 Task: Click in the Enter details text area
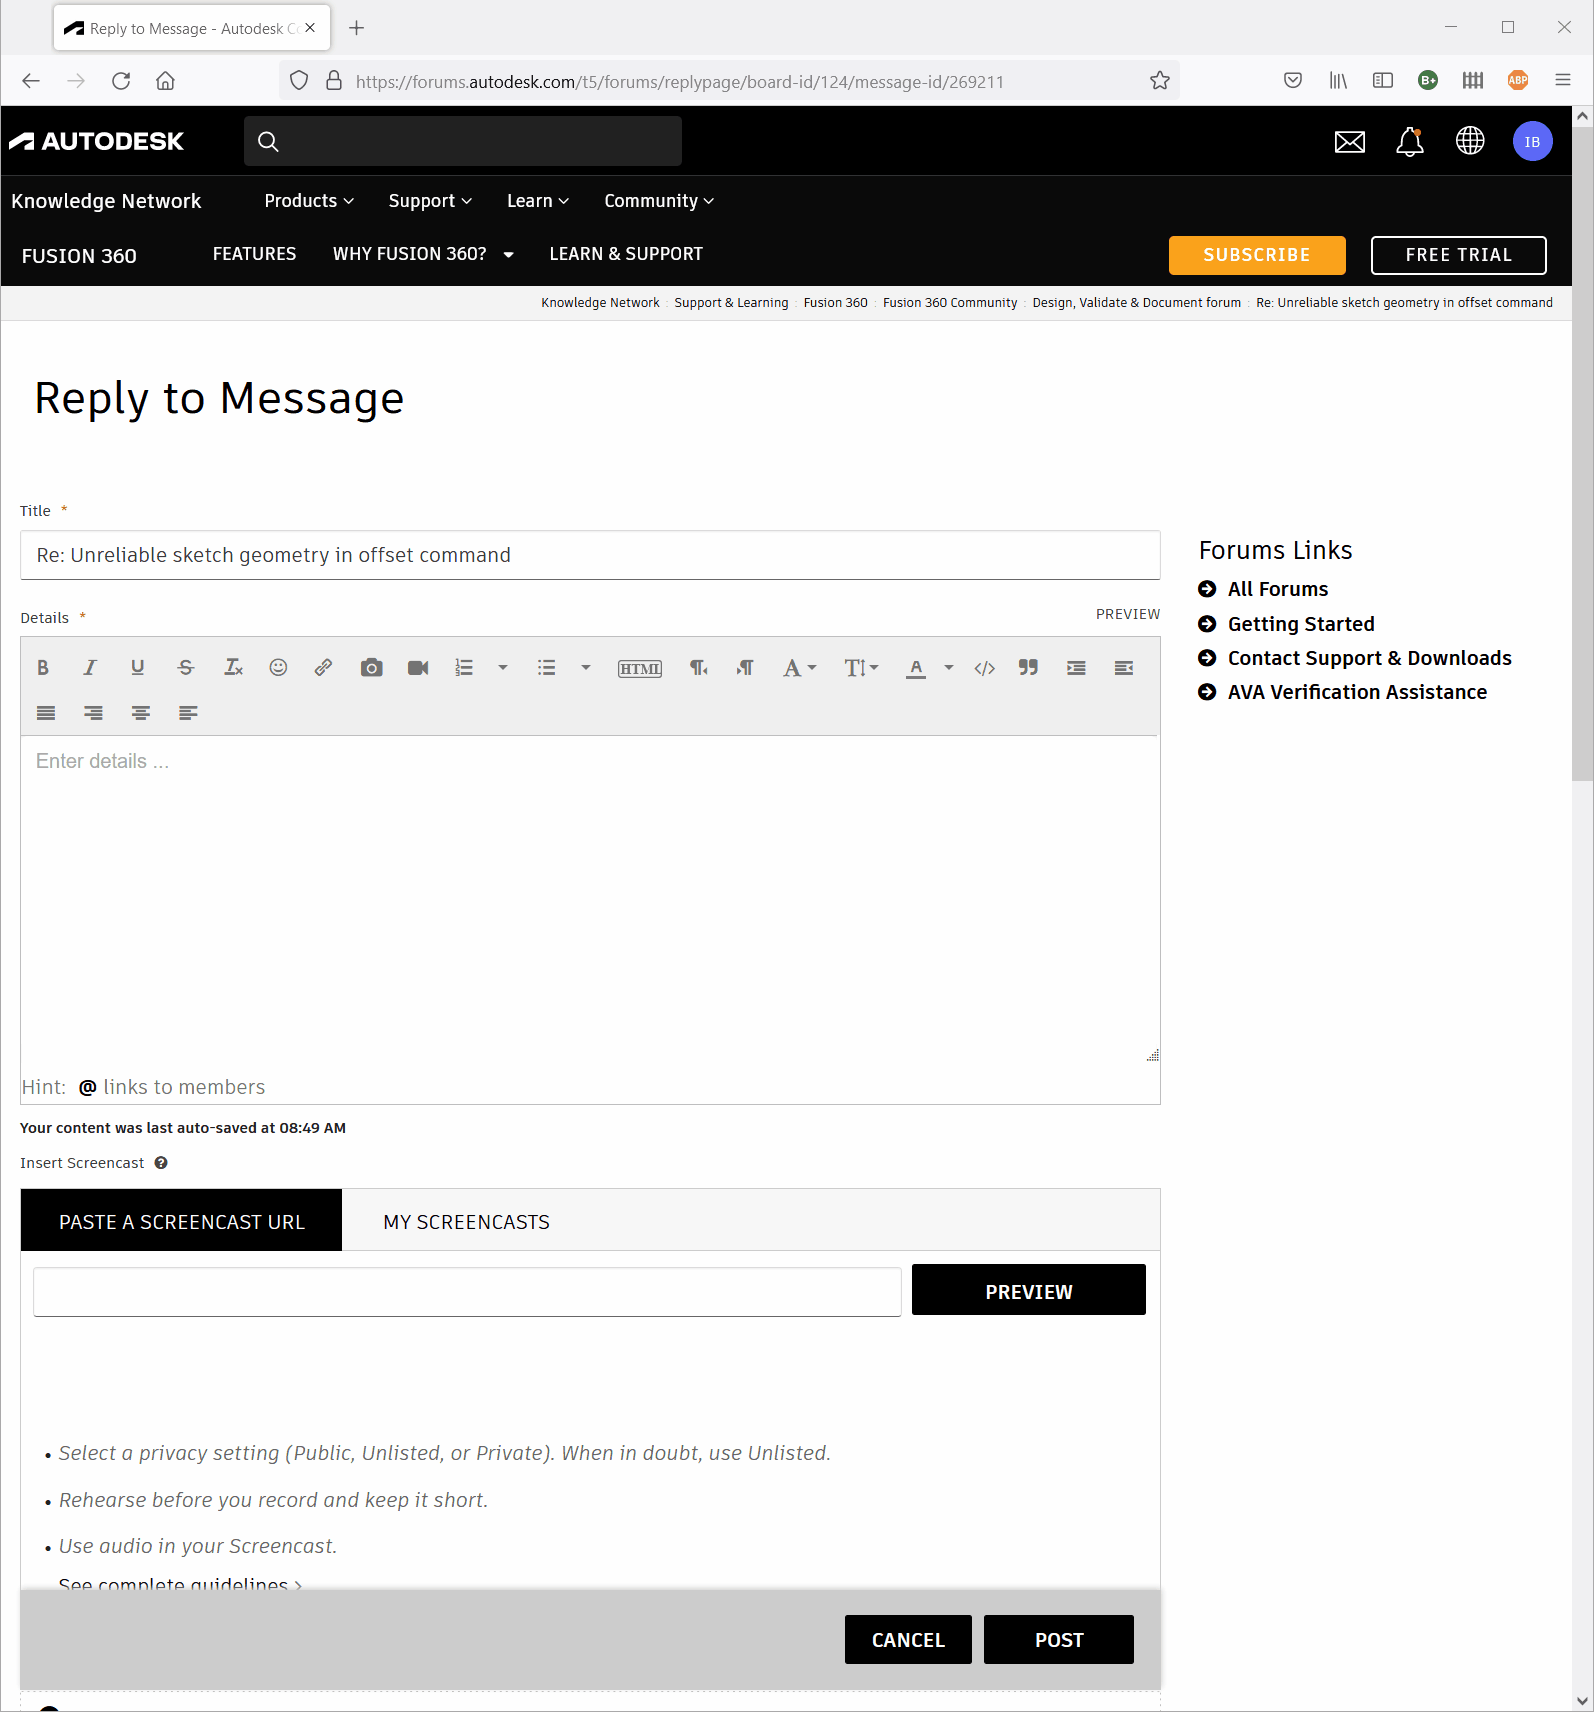[590, 900]
